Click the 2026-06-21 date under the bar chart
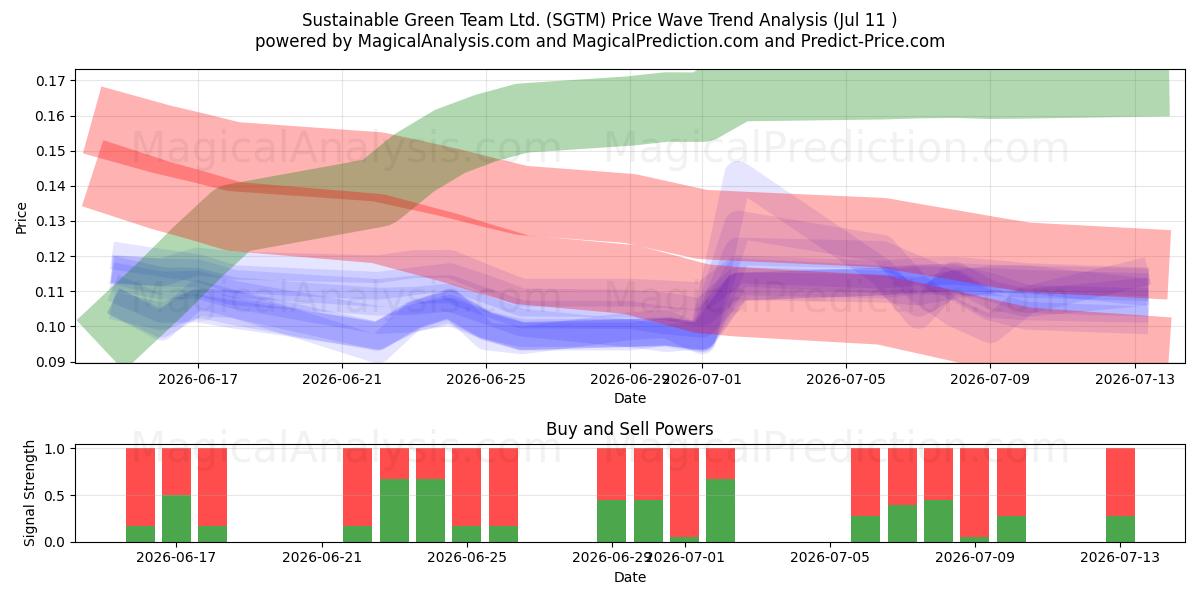Image resolution: width=1200 pixels, height=600 pixels. pyautogui.click(x=322, y=559)
